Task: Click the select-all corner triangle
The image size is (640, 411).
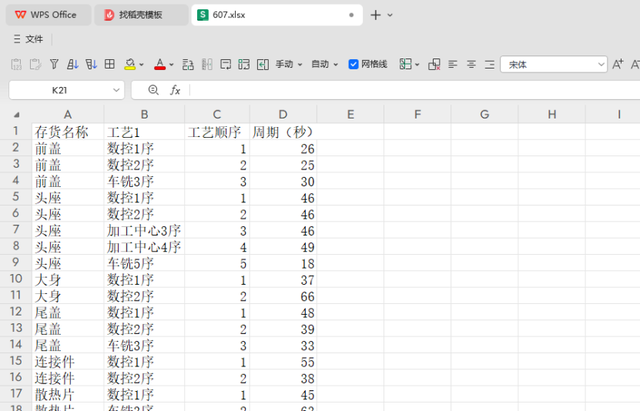Action: 16,115
